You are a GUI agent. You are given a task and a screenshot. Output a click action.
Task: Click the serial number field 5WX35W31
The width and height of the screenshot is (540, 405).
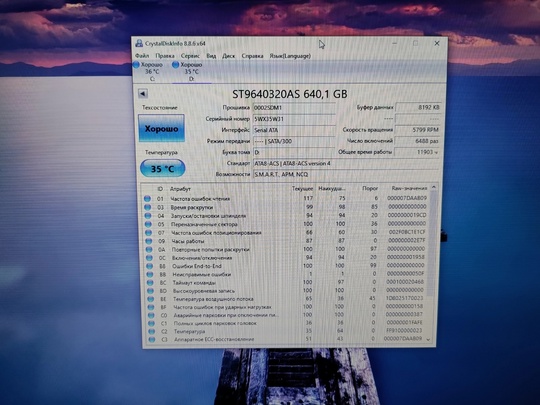click(x=294, y=119)
